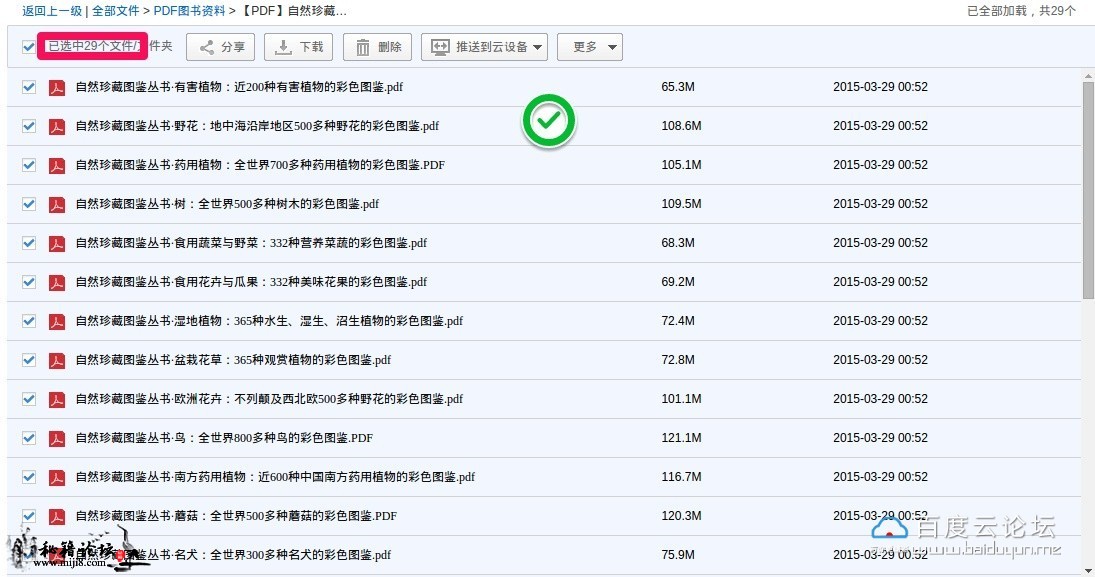Viewport: 1095px width, 577px height.
Task: Open PDF图书资料 breadcrumb folder
Action: 189,11
